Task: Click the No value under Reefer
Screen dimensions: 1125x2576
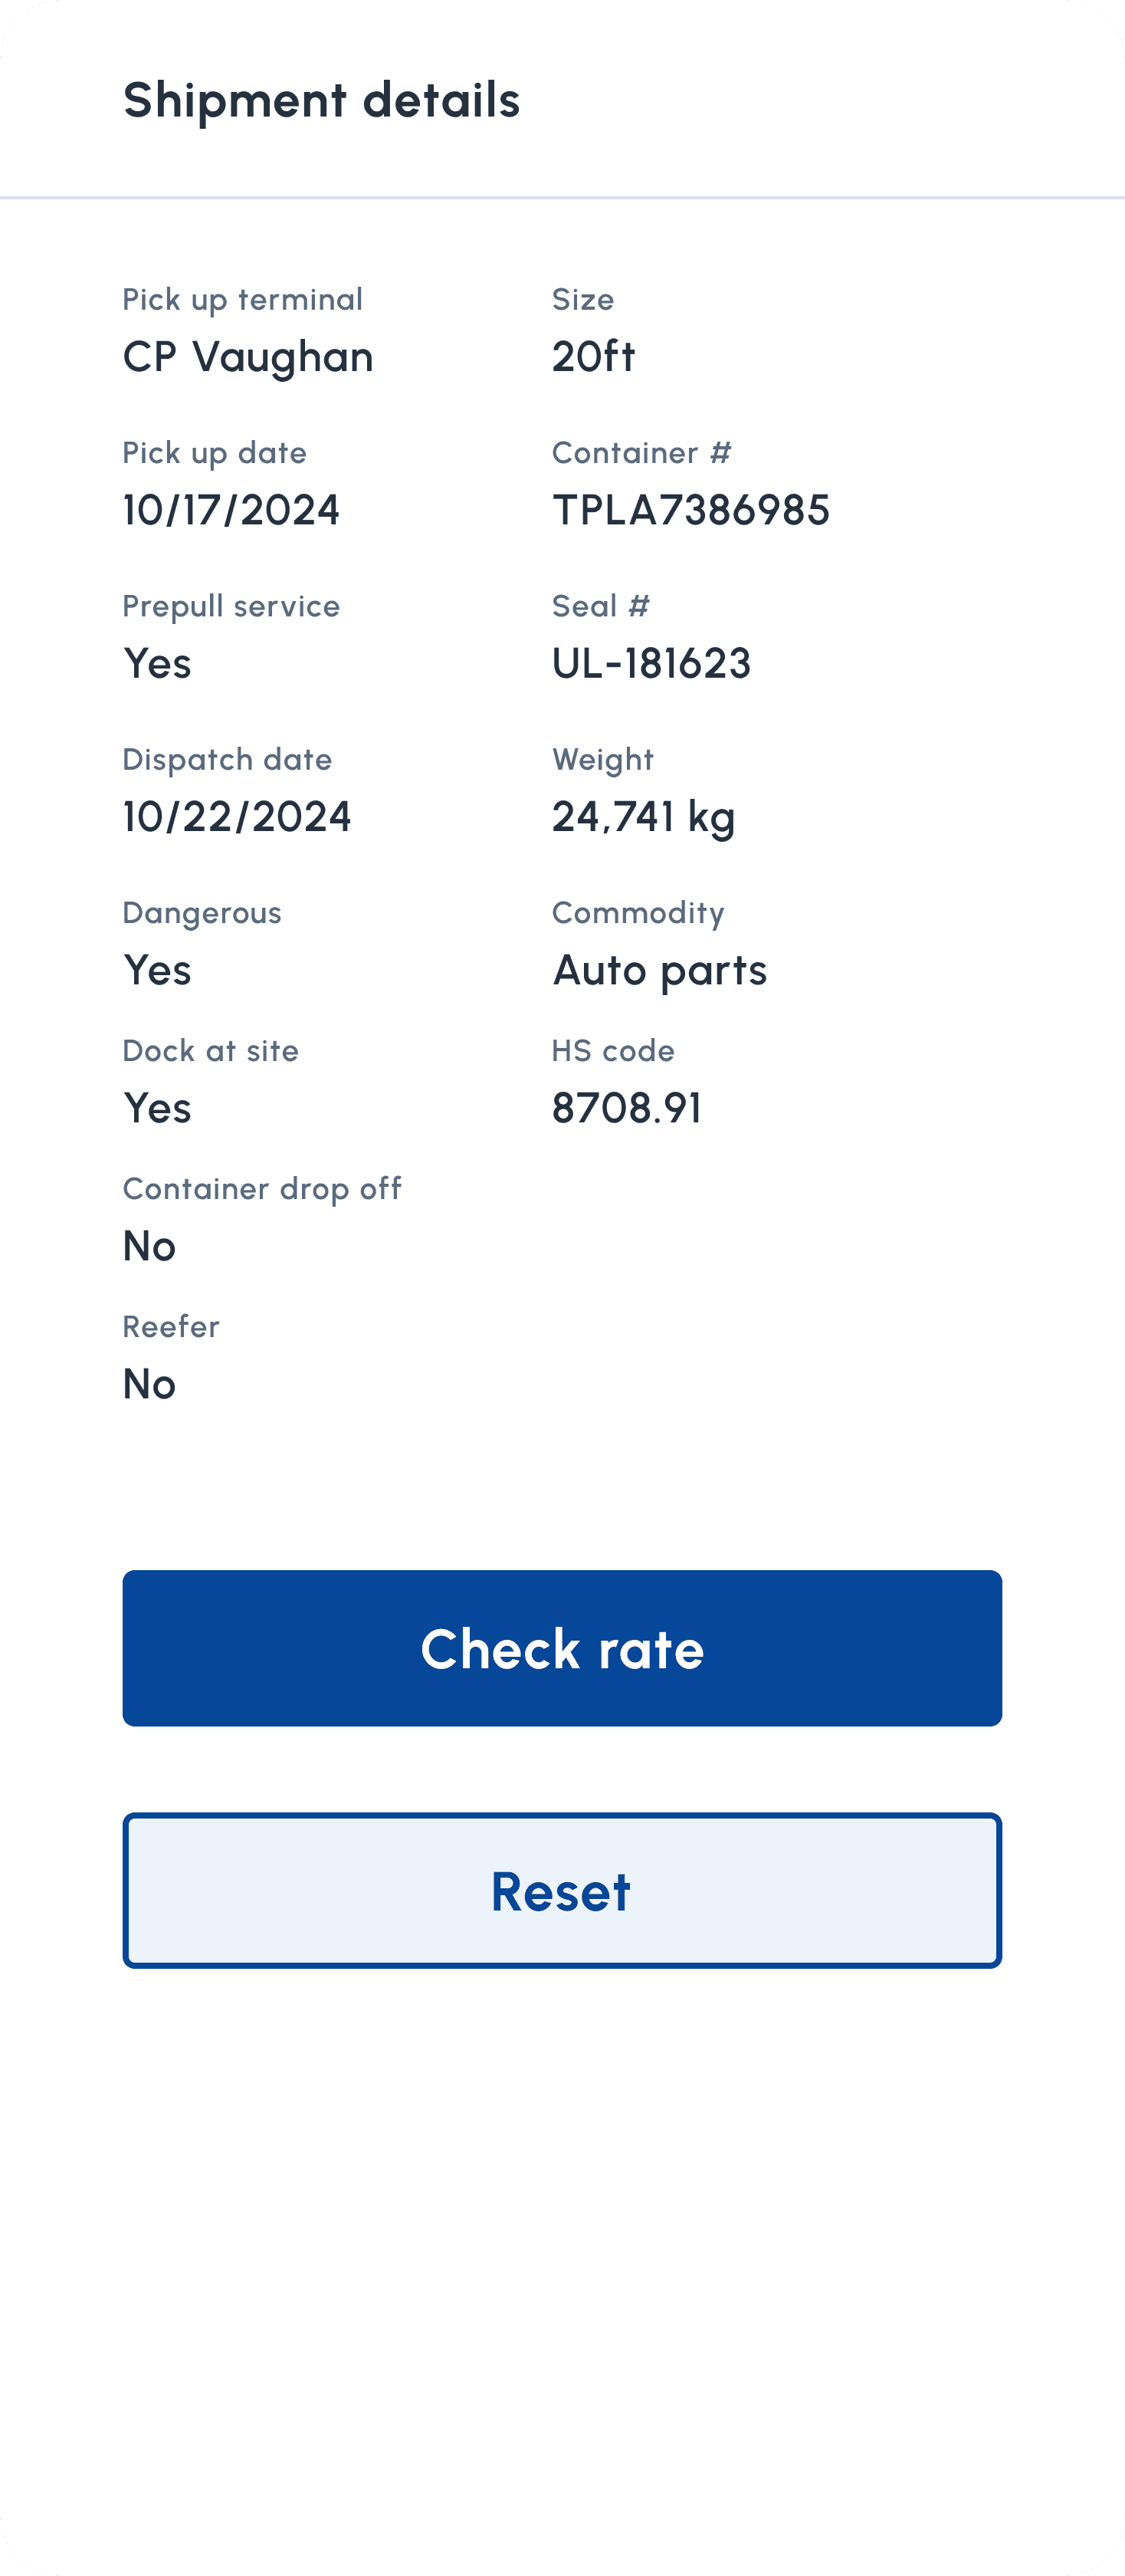Action: [x=149, y=1384]
